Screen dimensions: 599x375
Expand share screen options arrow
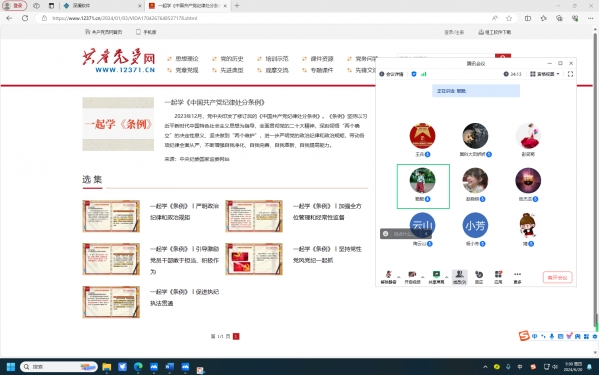coord(447,277)
